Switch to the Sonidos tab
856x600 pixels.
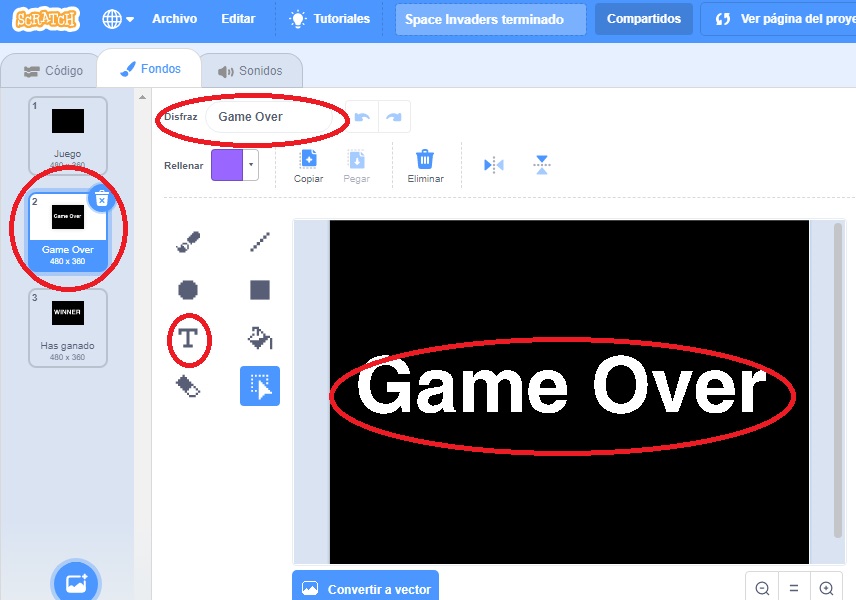tap(251, 71)
